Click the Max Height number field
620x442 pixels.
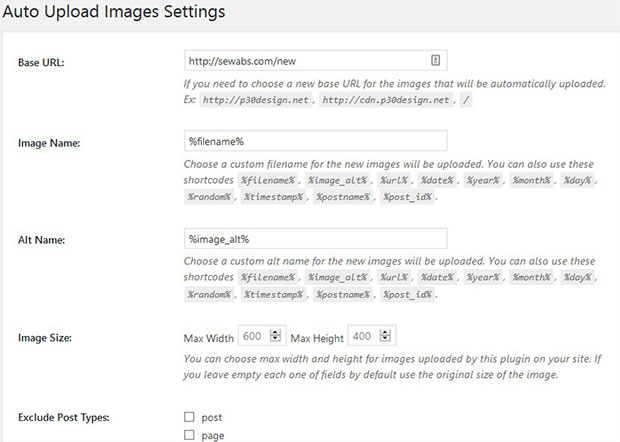pos(371,336)
